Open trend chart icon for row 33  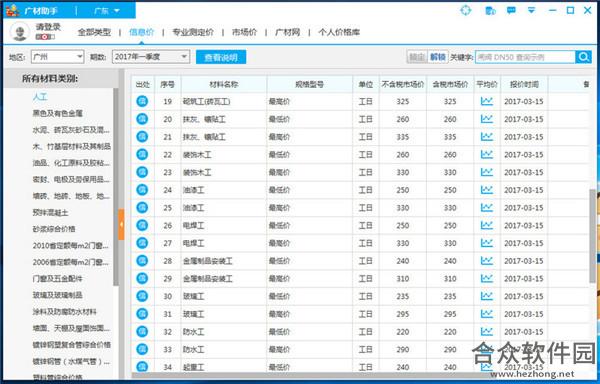[487, 349]
